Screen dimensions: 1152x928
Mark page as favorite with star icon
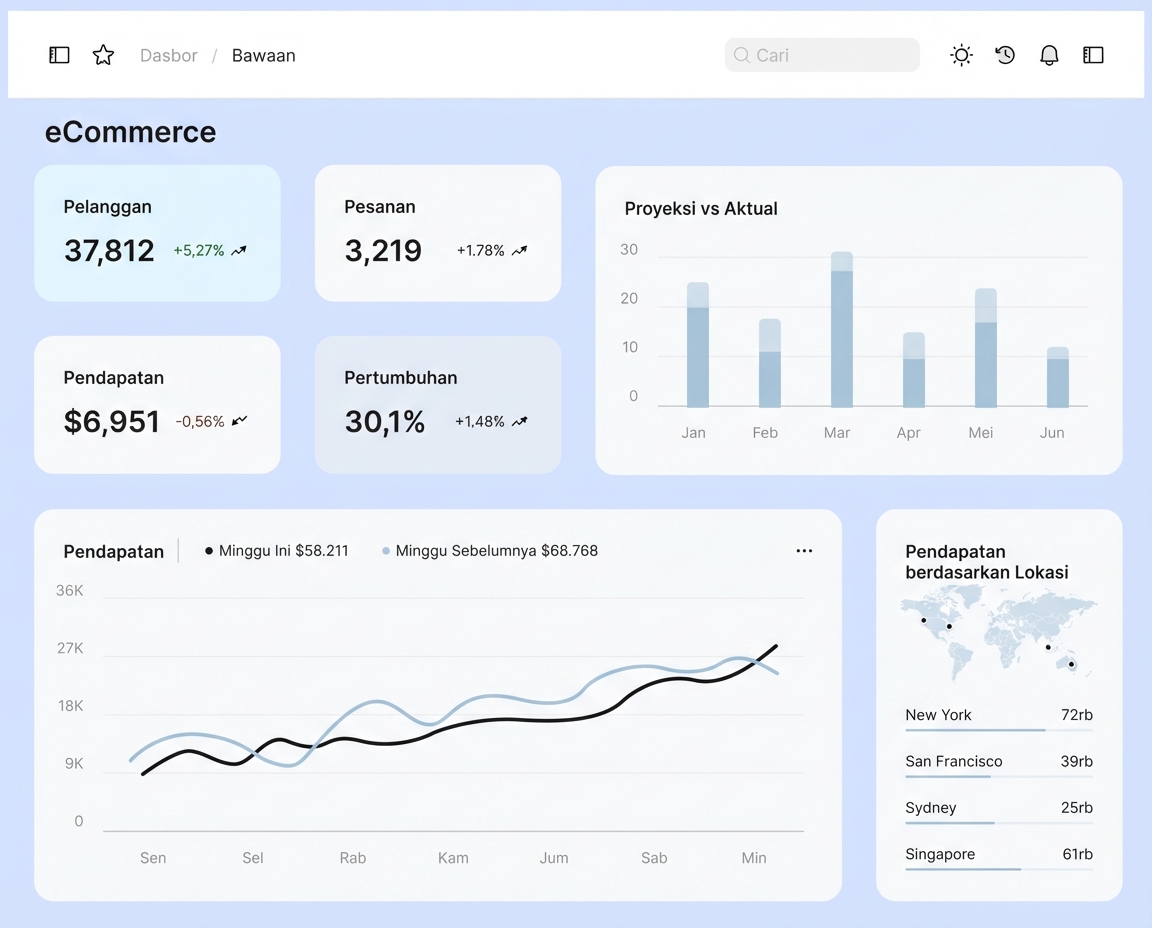[104, 55]
